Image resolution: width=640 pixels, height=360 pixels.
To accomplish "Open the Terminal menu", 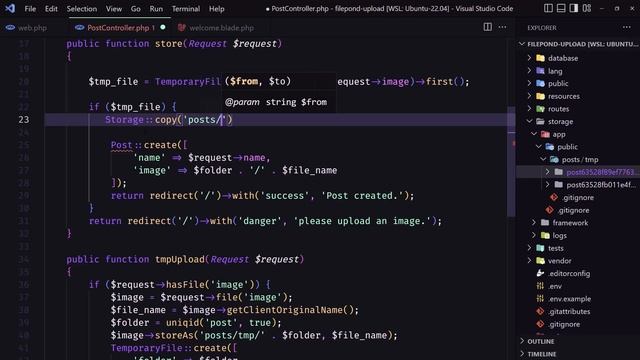I will 186,9.
